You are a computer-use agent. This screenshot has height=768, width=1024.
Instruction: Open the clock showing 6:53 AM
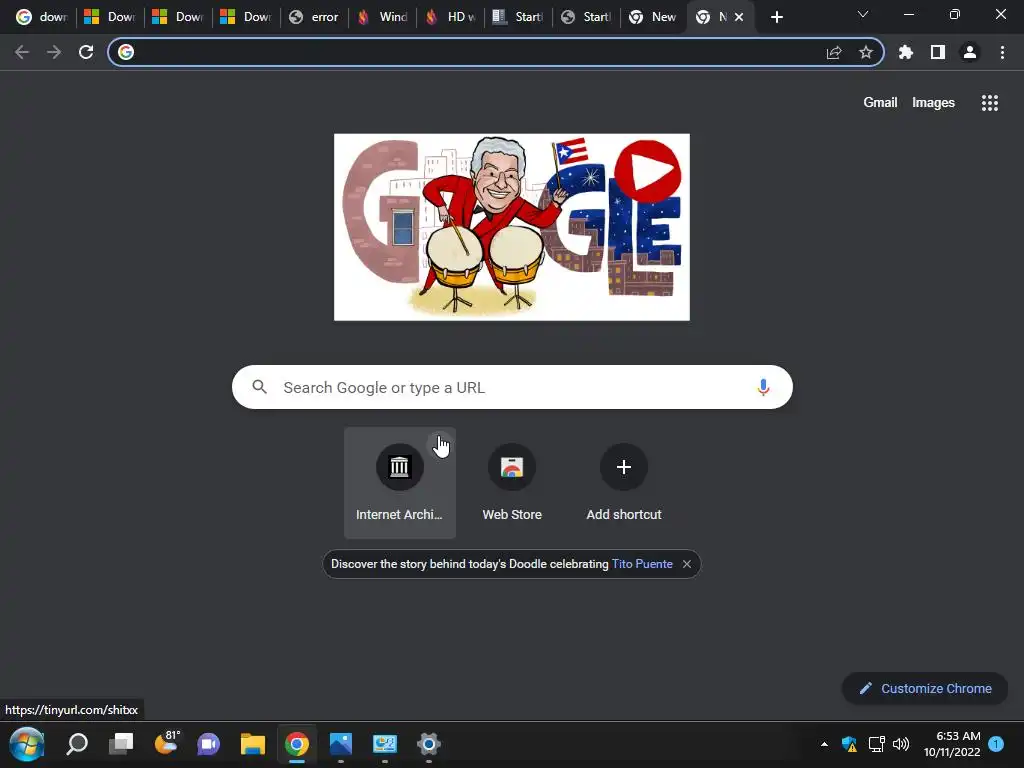point(952,744)
